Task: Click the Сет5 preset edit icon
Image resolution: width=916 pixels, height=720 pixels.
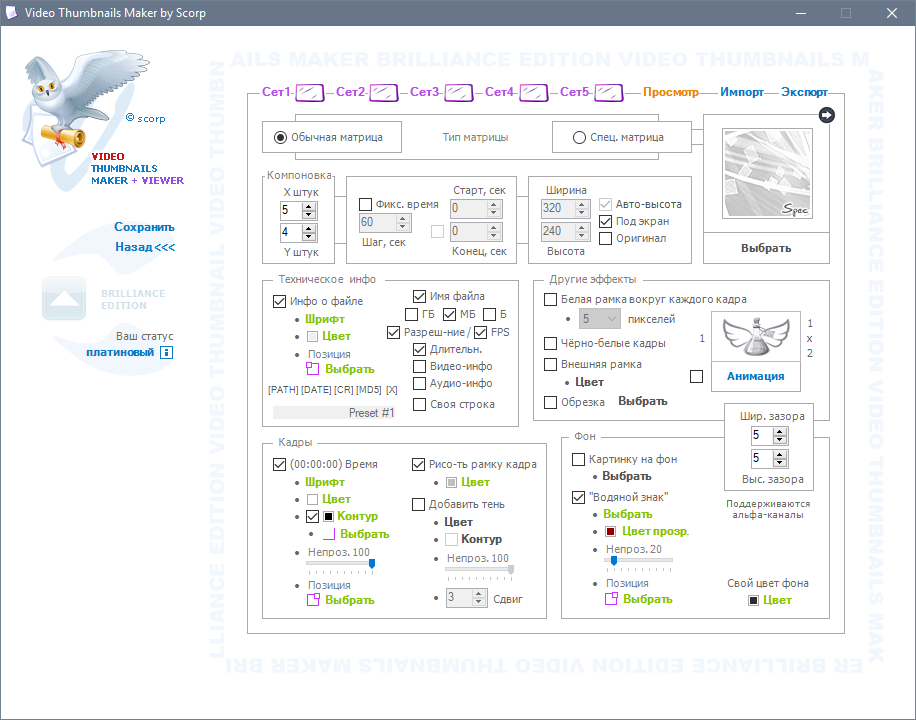Action: click(x=608, y=93)
